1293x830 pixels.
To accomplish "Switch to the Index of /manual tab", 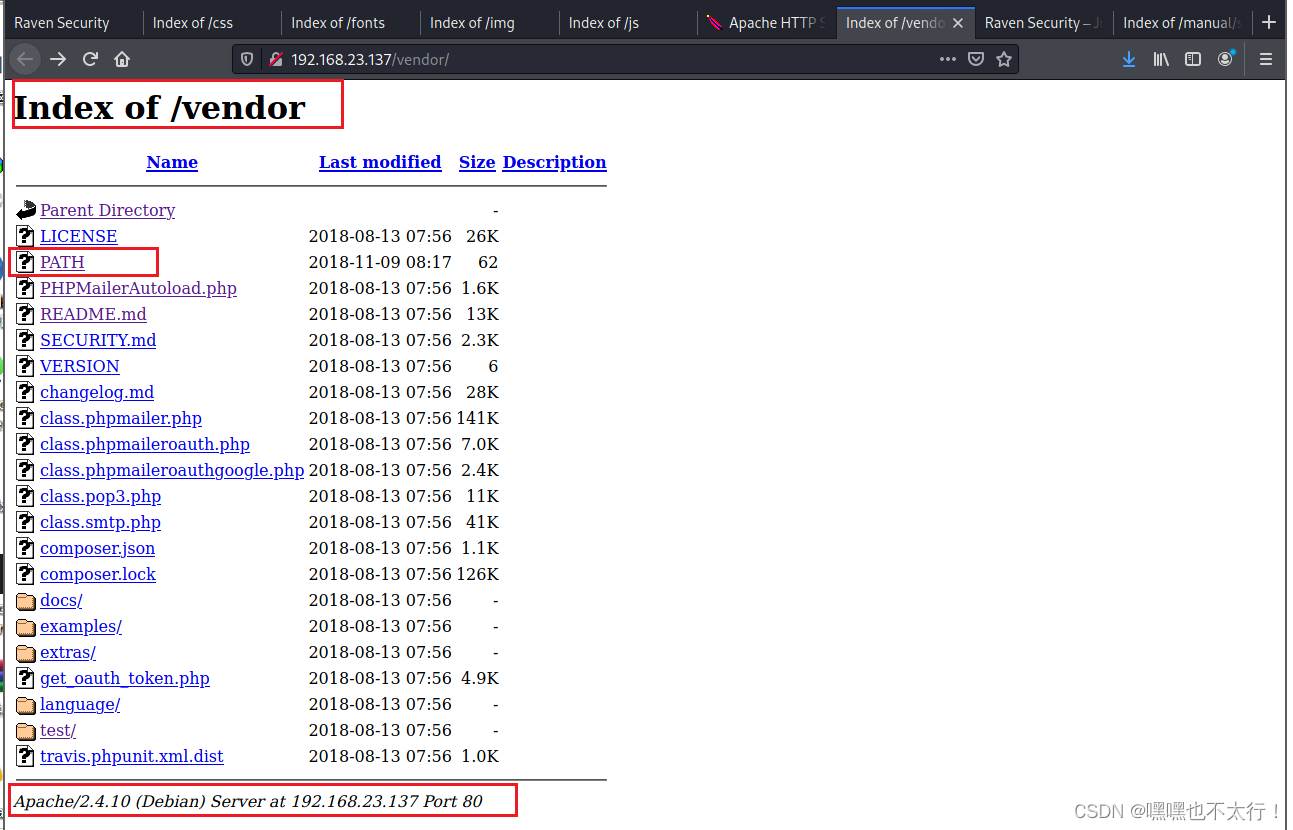I will click(x=1182, y=23).
